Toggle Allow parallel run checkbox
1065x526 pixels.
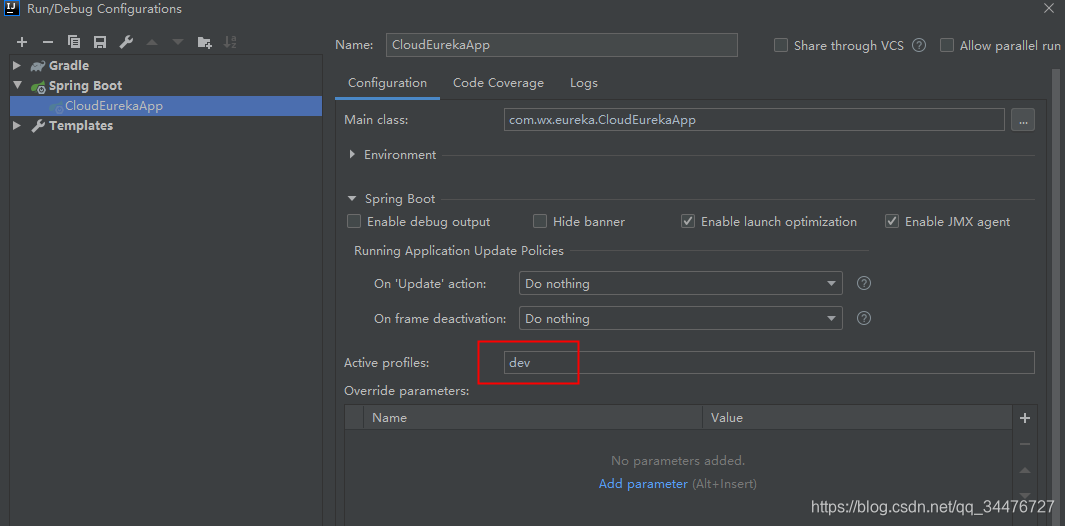[947, 46]
